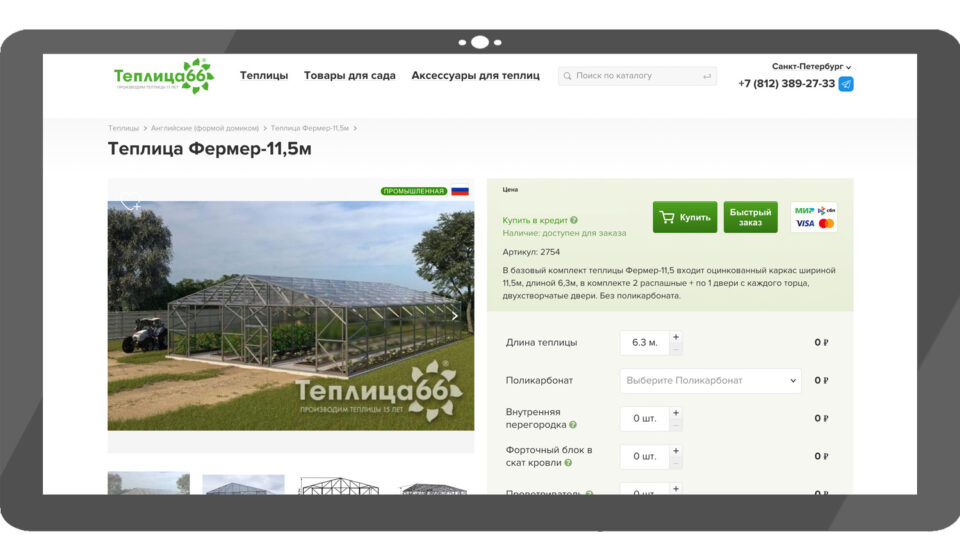Click the Теплица66 logo in header

[x=163, y=77]
